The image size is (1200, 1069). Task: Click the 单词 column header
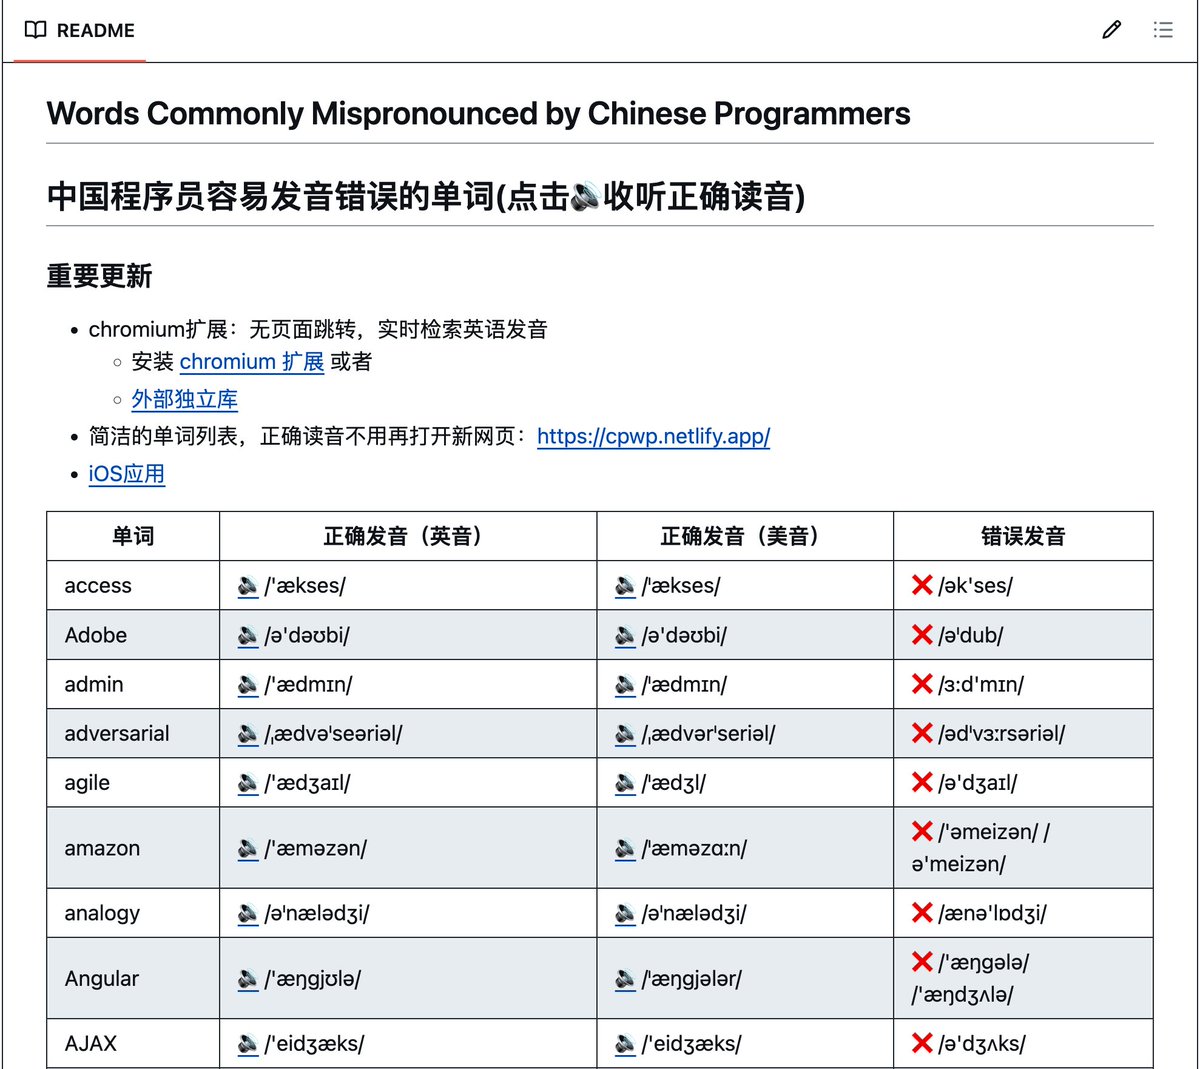(x=133, y=537)
